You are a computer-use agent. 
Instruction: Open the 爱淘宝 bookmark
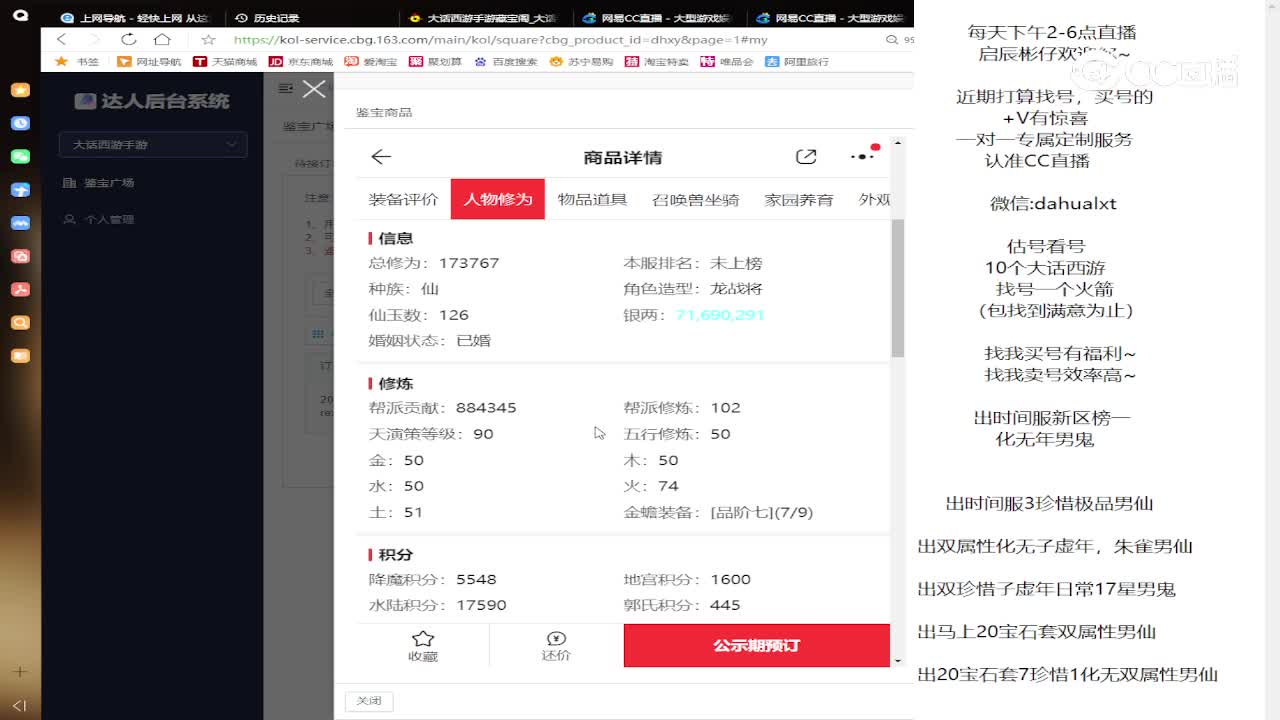pyautogui.click(x=371, y=62)
